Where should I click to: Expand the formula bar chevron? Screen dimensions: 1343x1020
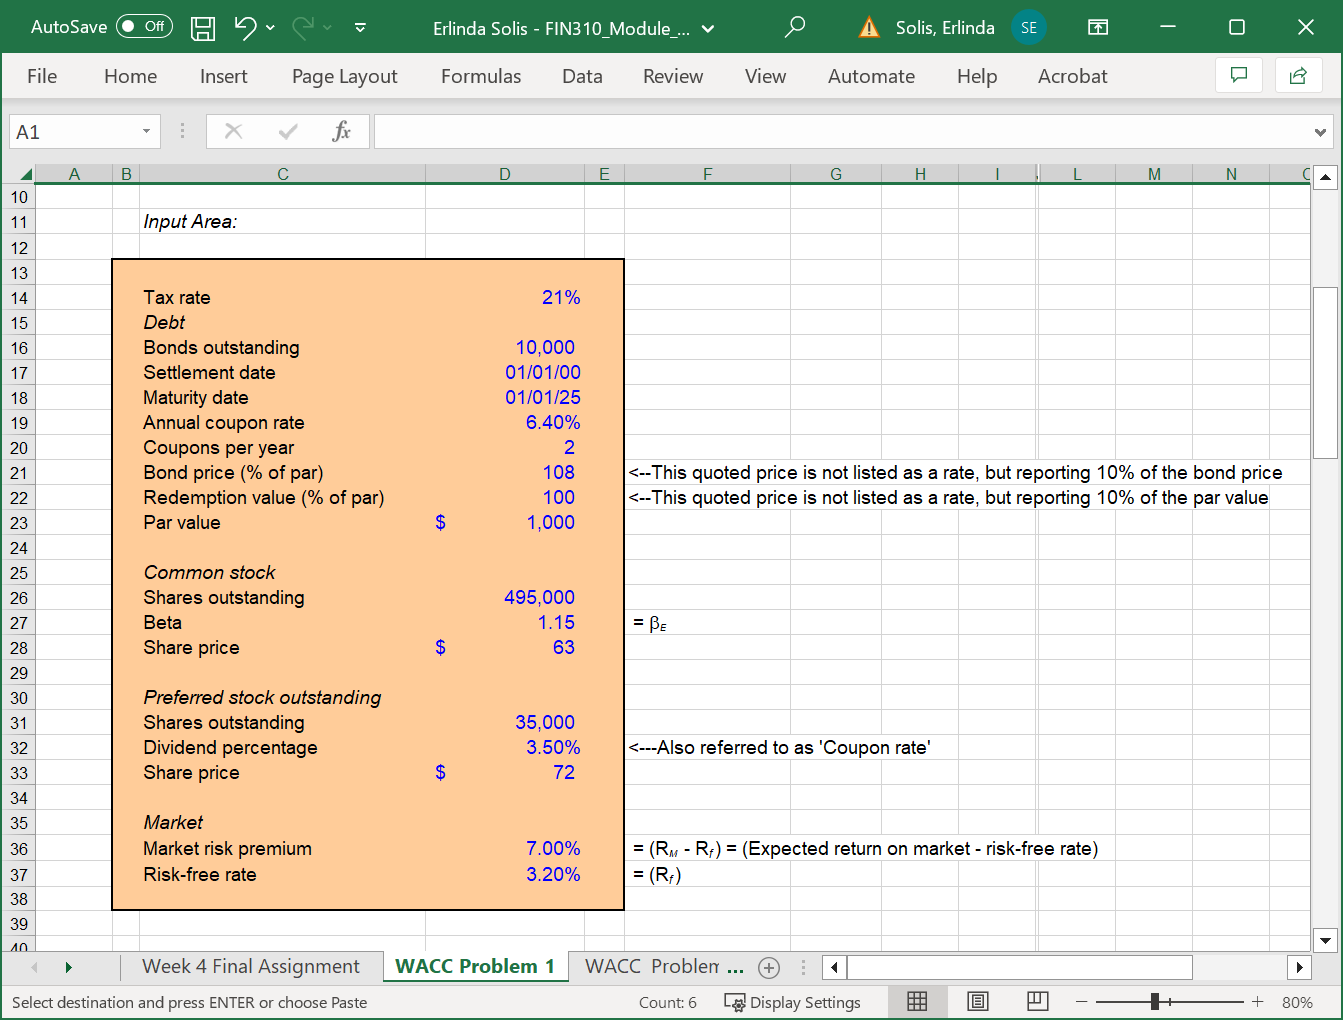coord(1320,132)
